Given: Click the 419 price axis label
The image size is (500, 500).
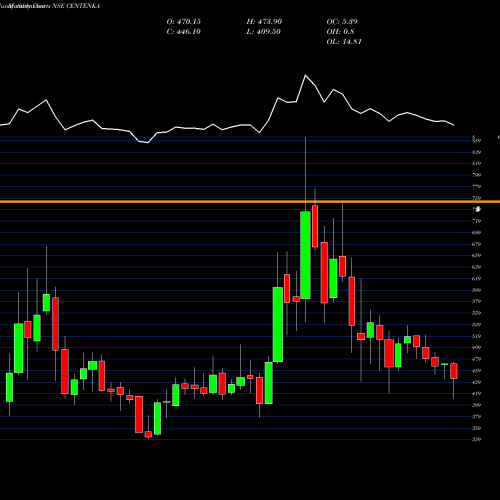Looking at the screenshot, I should pyautogui.click(x=477, y=394).
